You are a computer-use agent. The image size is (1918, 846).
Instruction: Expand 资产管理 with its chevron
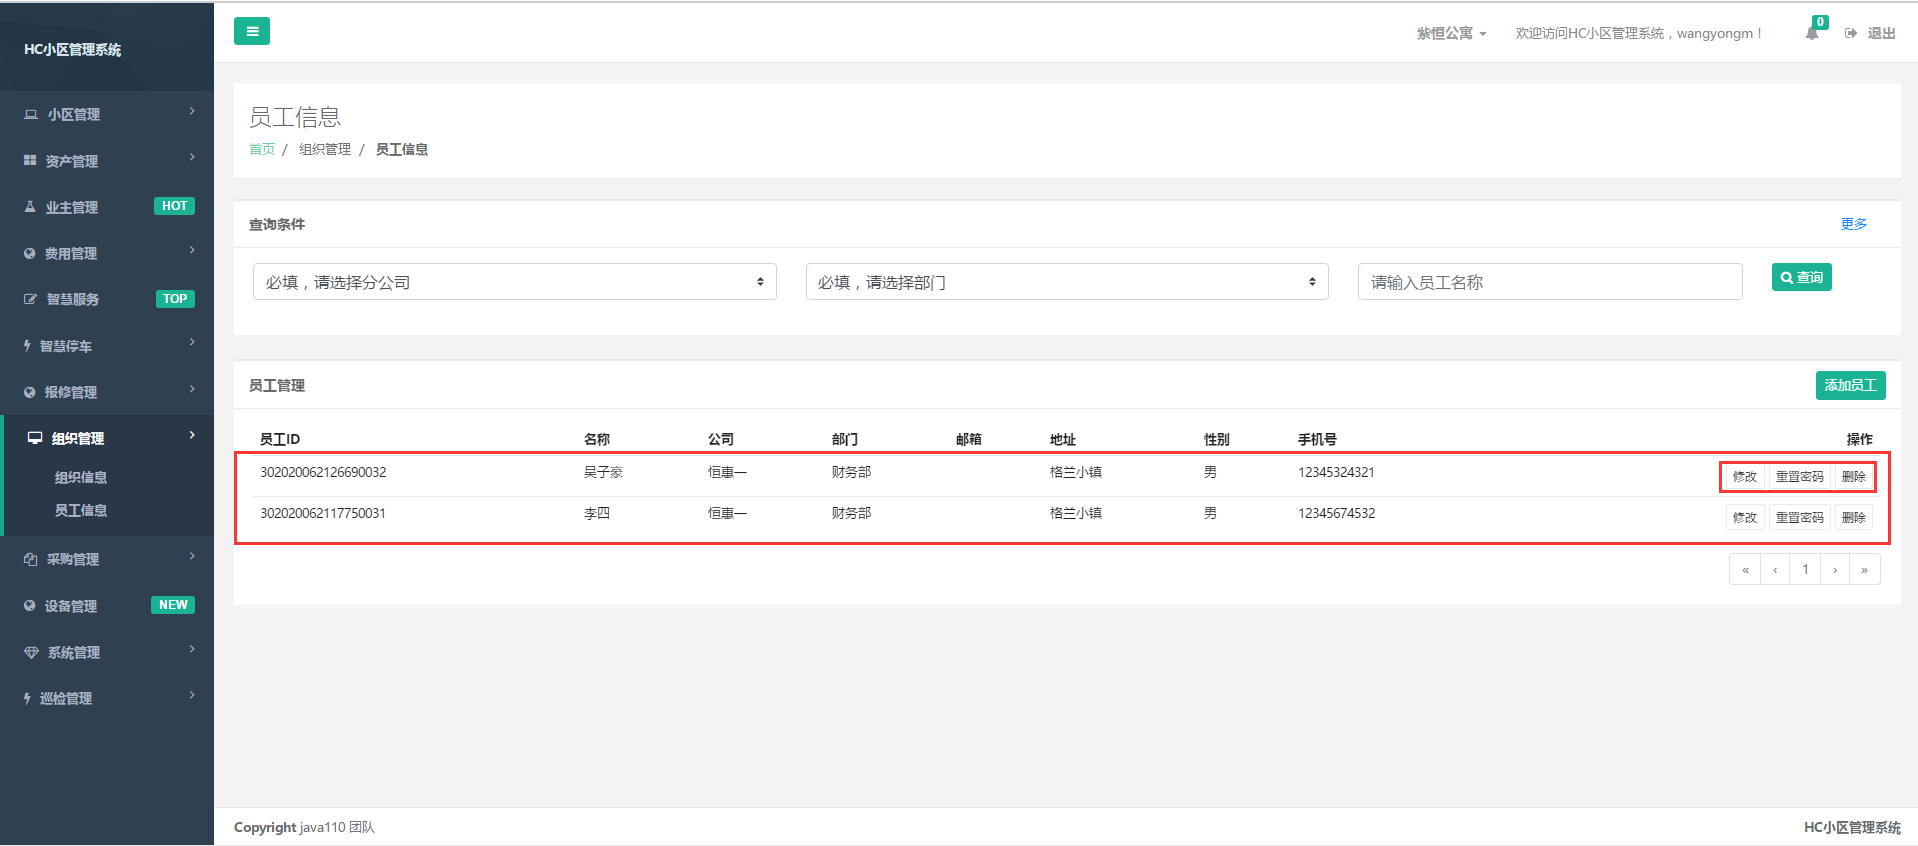click(192, 157)
